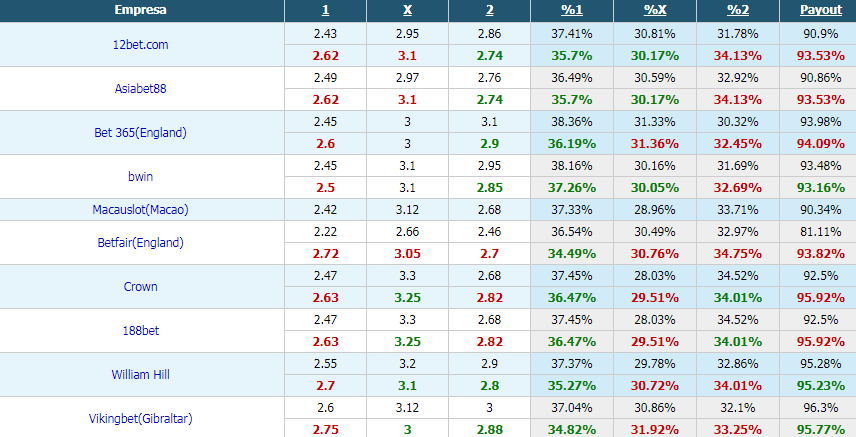
Task: Select the 2.86 odds value for 12bet.com
Action: coord(489,34)
